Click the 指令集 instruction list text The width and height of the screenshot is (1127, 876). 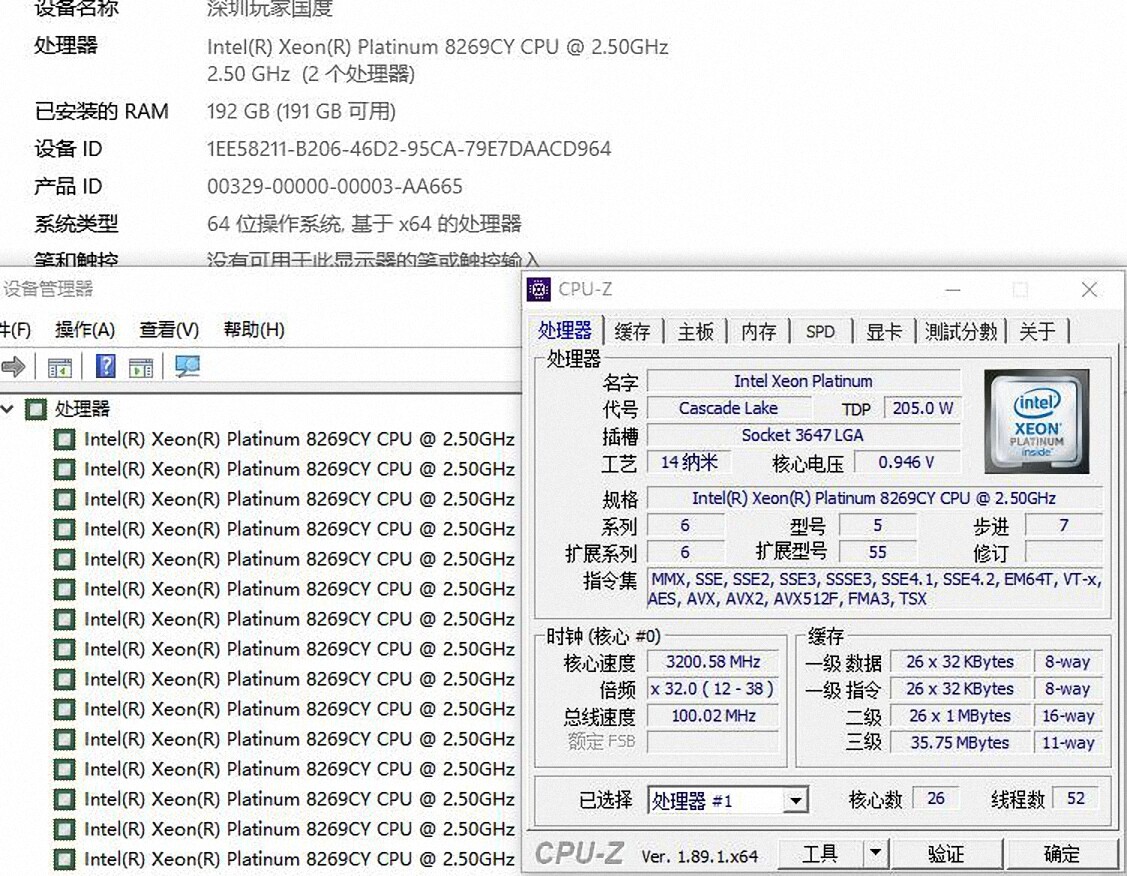[x=874, y=589]
